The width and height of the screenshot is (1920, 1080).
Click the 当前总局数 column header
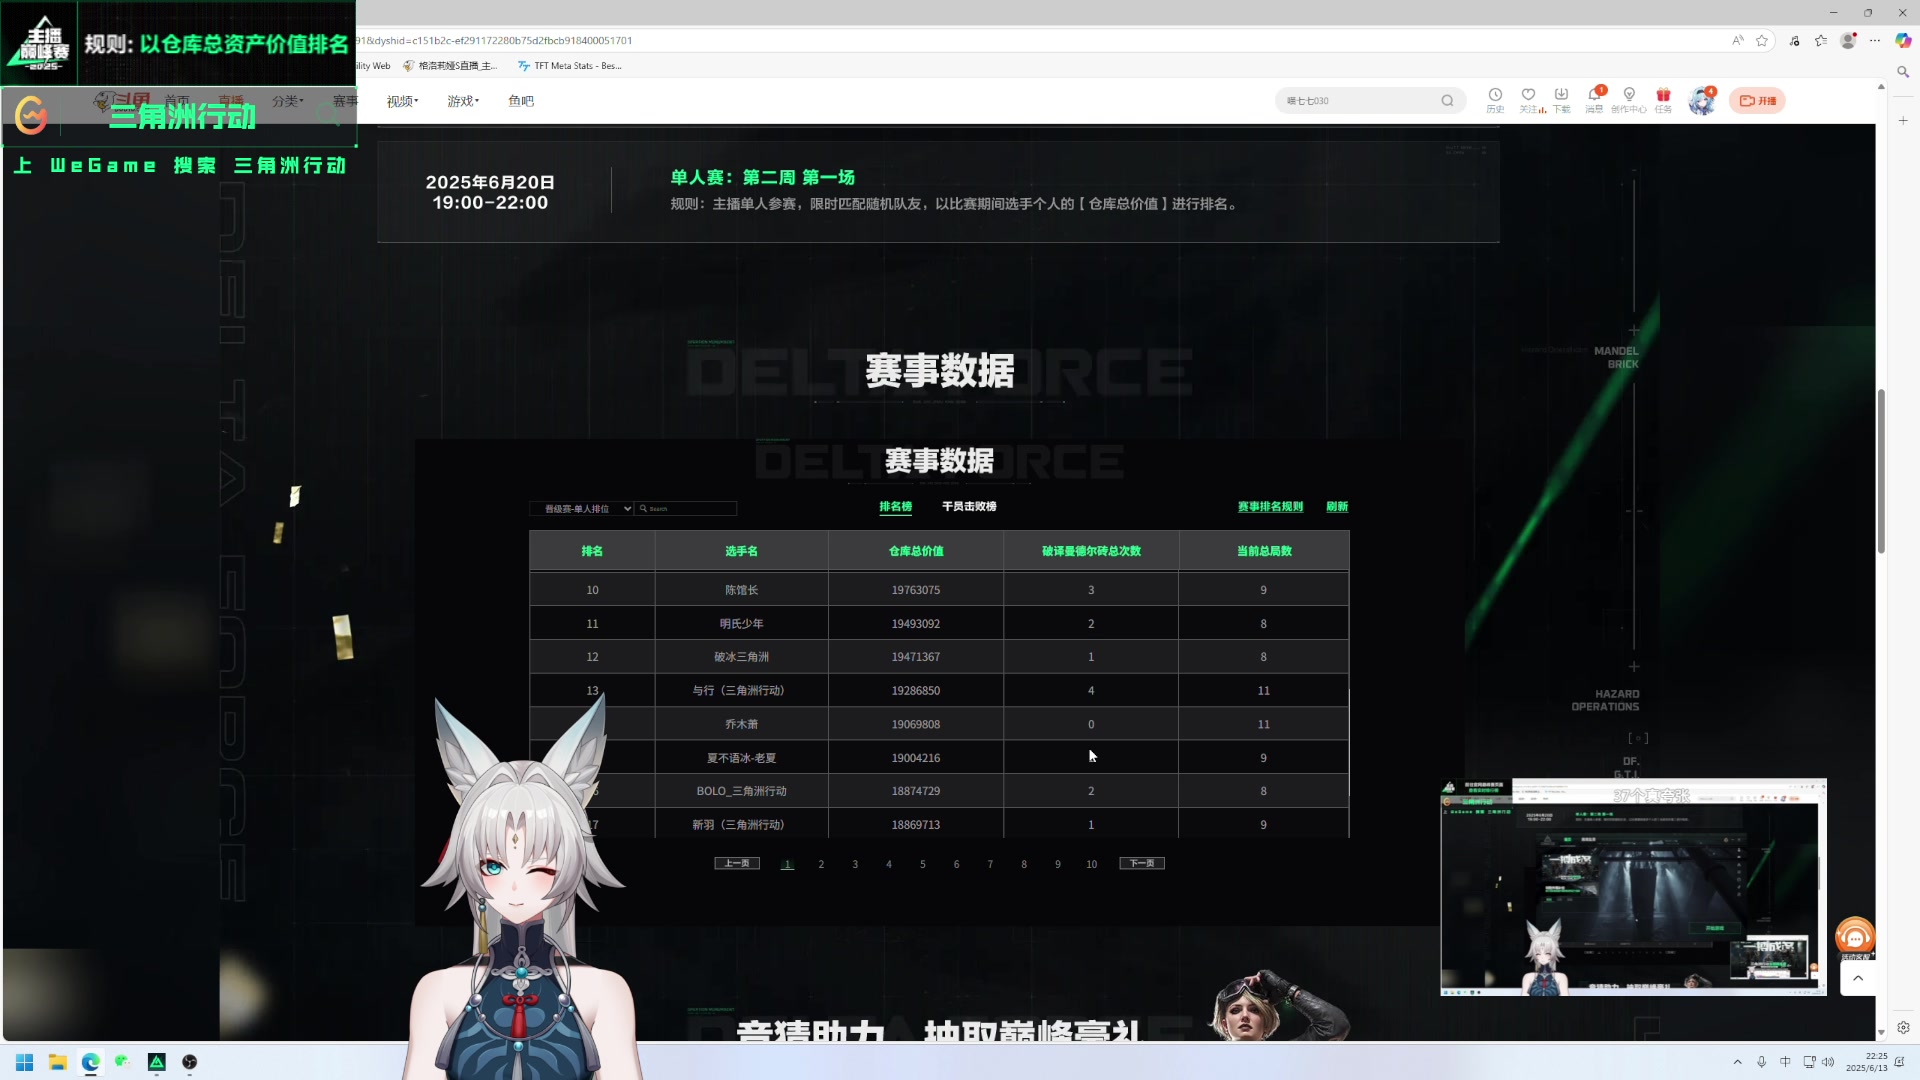(1264, 551)
